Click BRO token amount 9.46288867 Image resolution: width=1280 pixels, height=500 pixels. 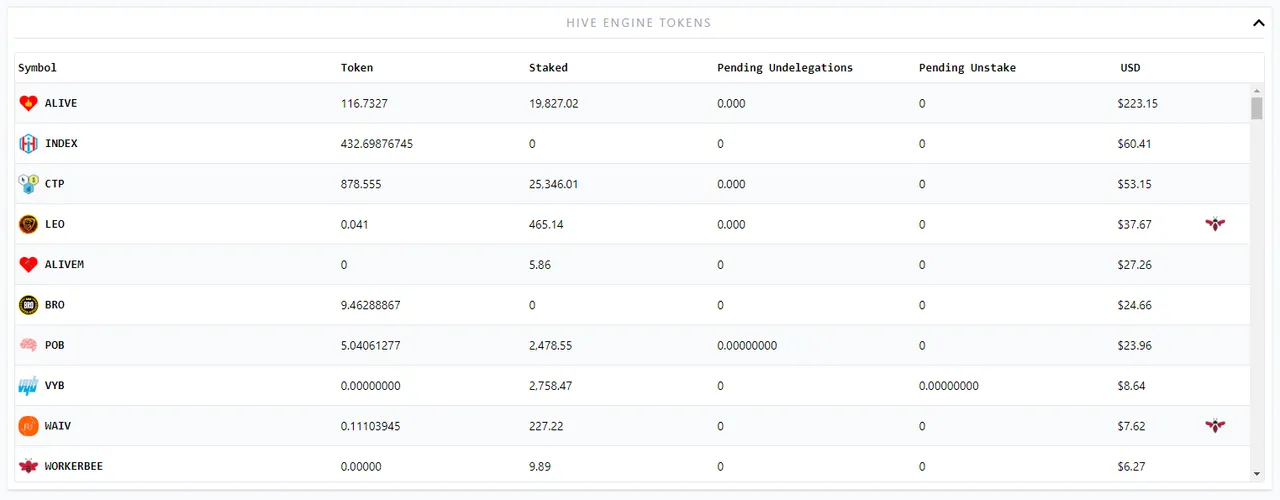371,305
